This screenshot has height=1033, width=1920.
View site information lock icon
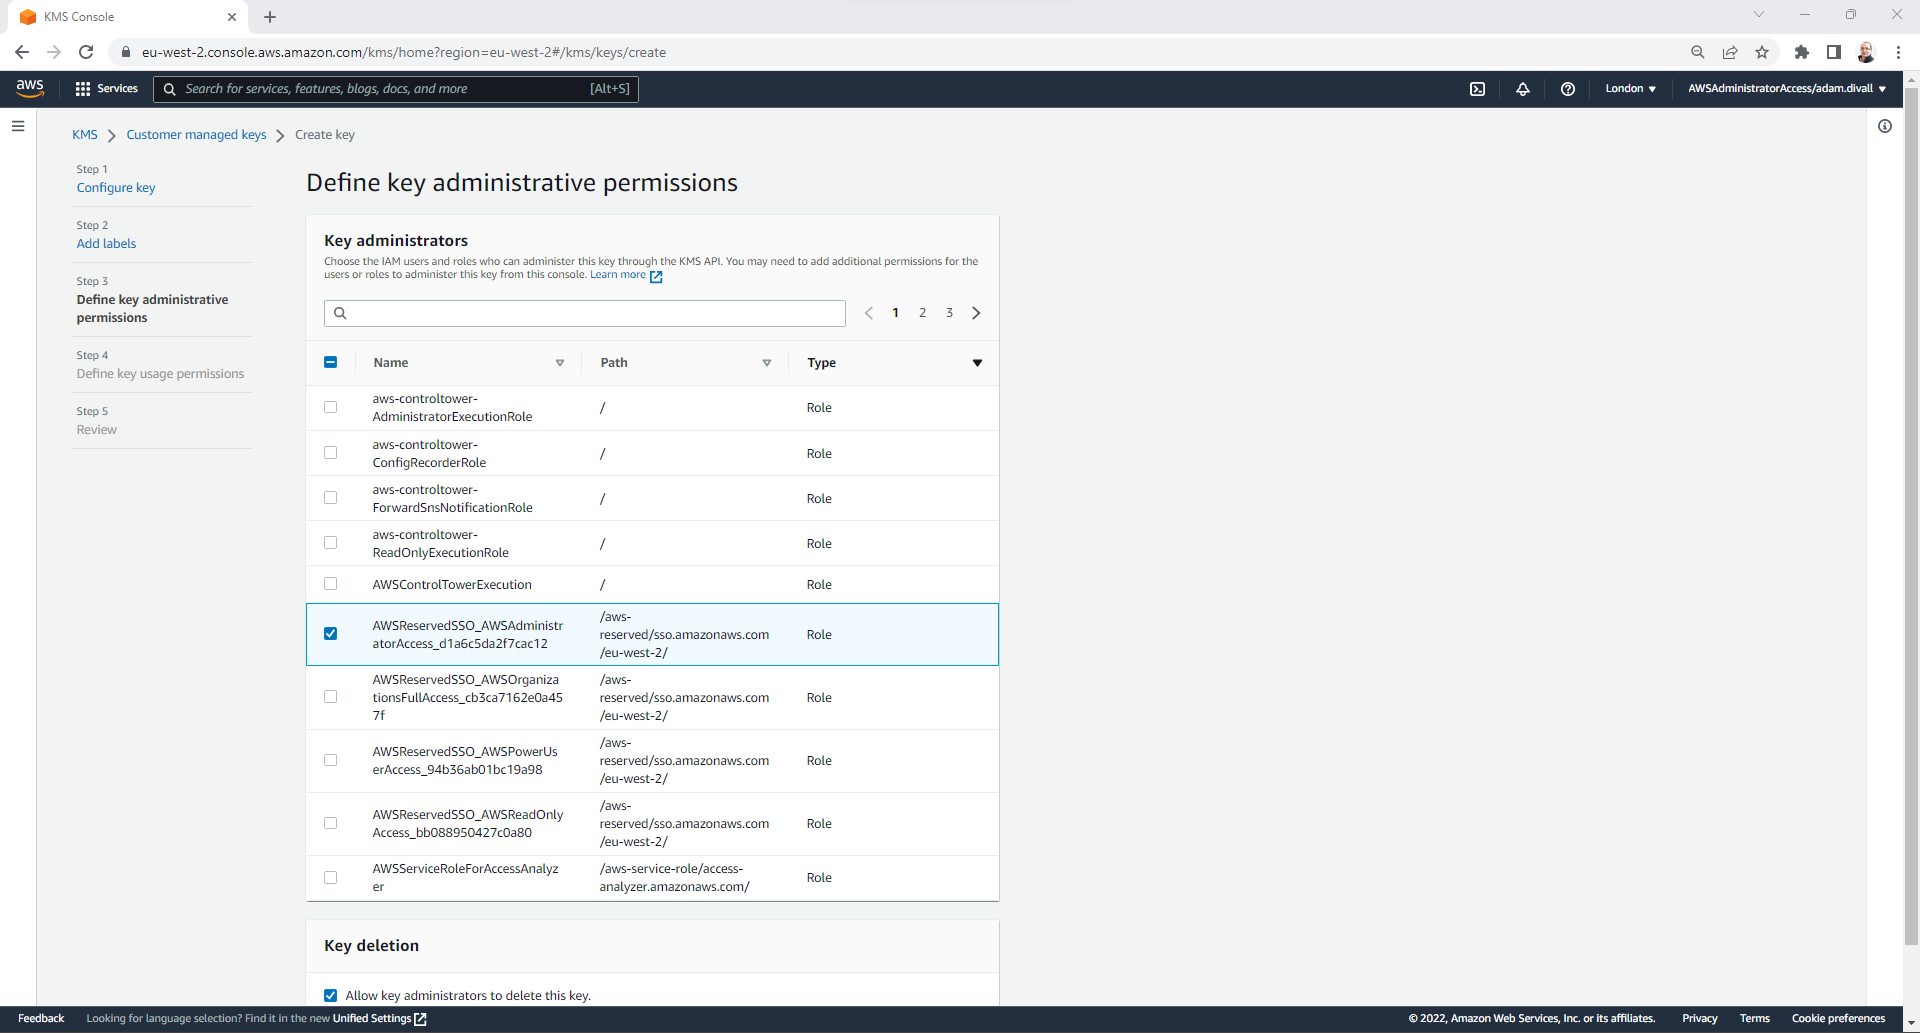pos(126,52)
